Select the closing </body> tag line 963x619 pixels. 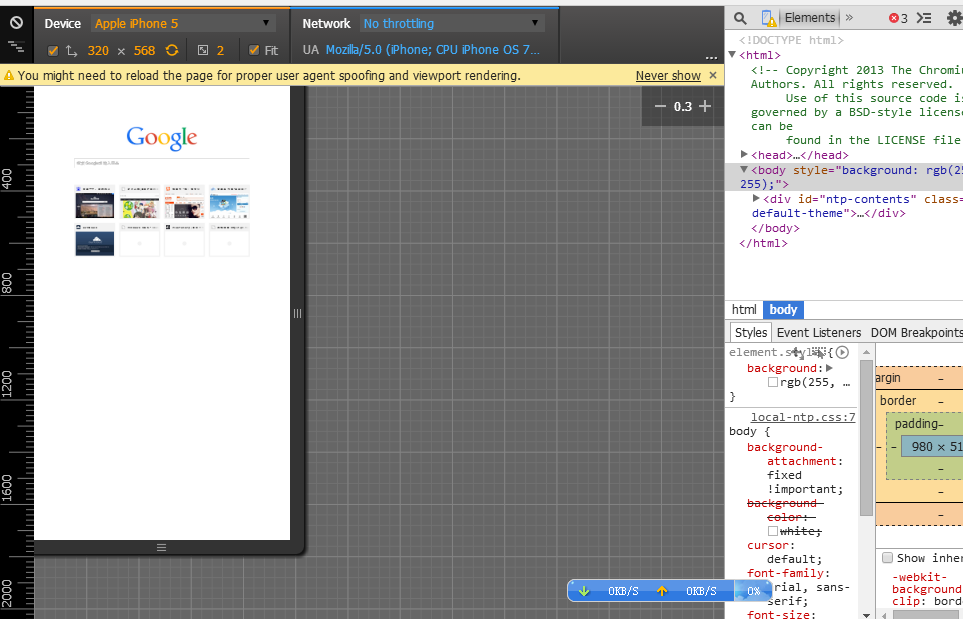pyautogui.click(x=776, y=228)
